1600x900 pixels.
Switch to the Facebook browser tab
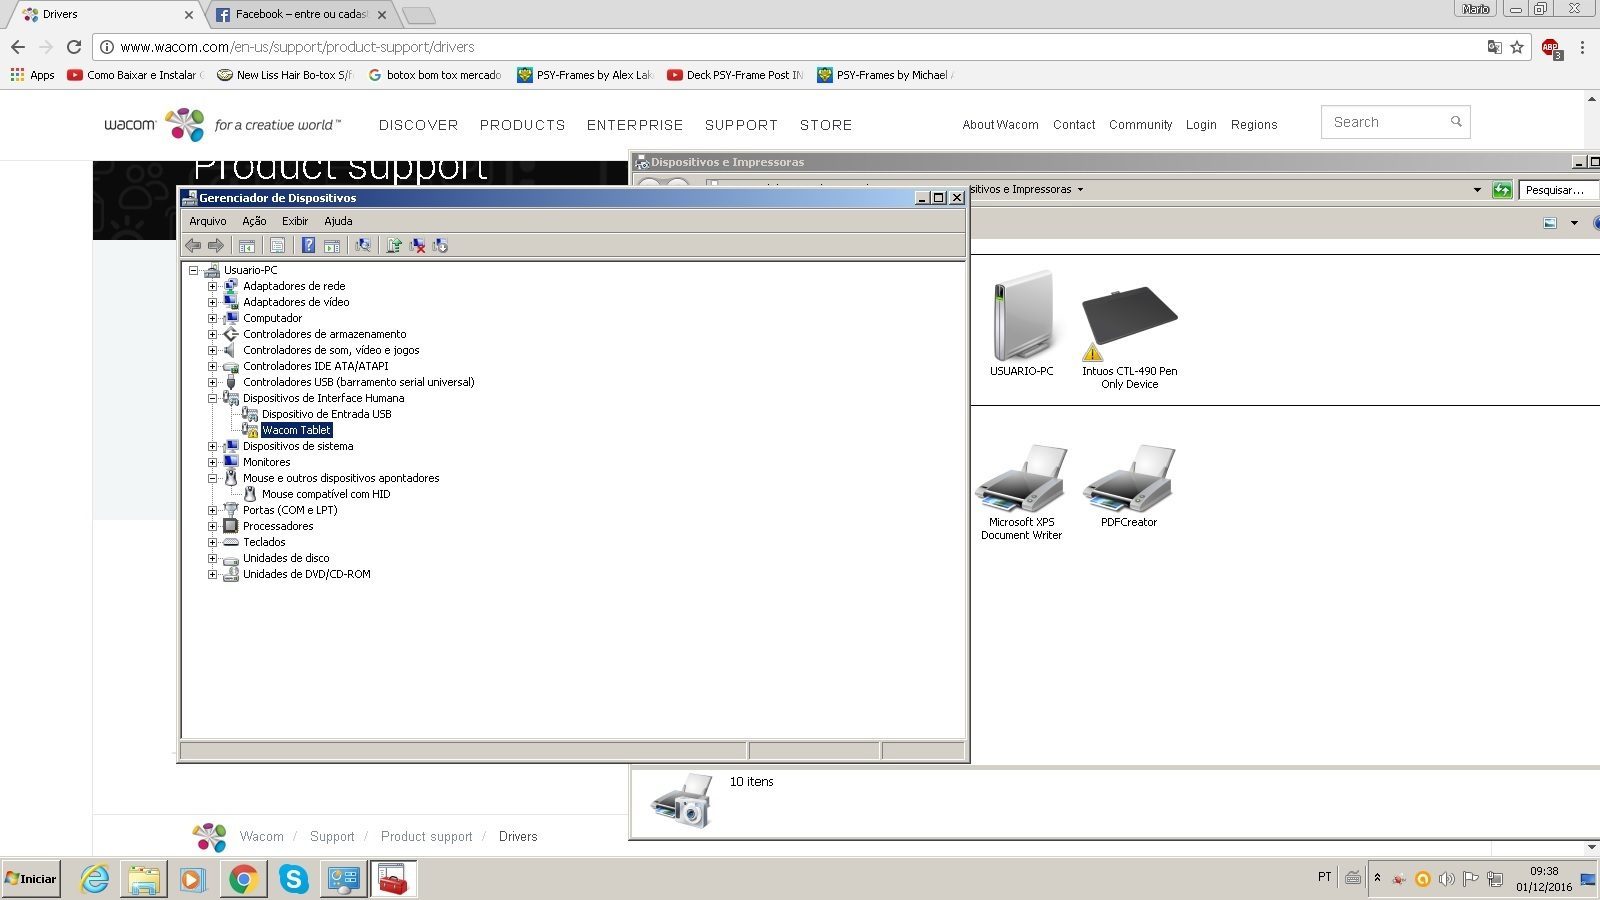click(x=300, y=14)
